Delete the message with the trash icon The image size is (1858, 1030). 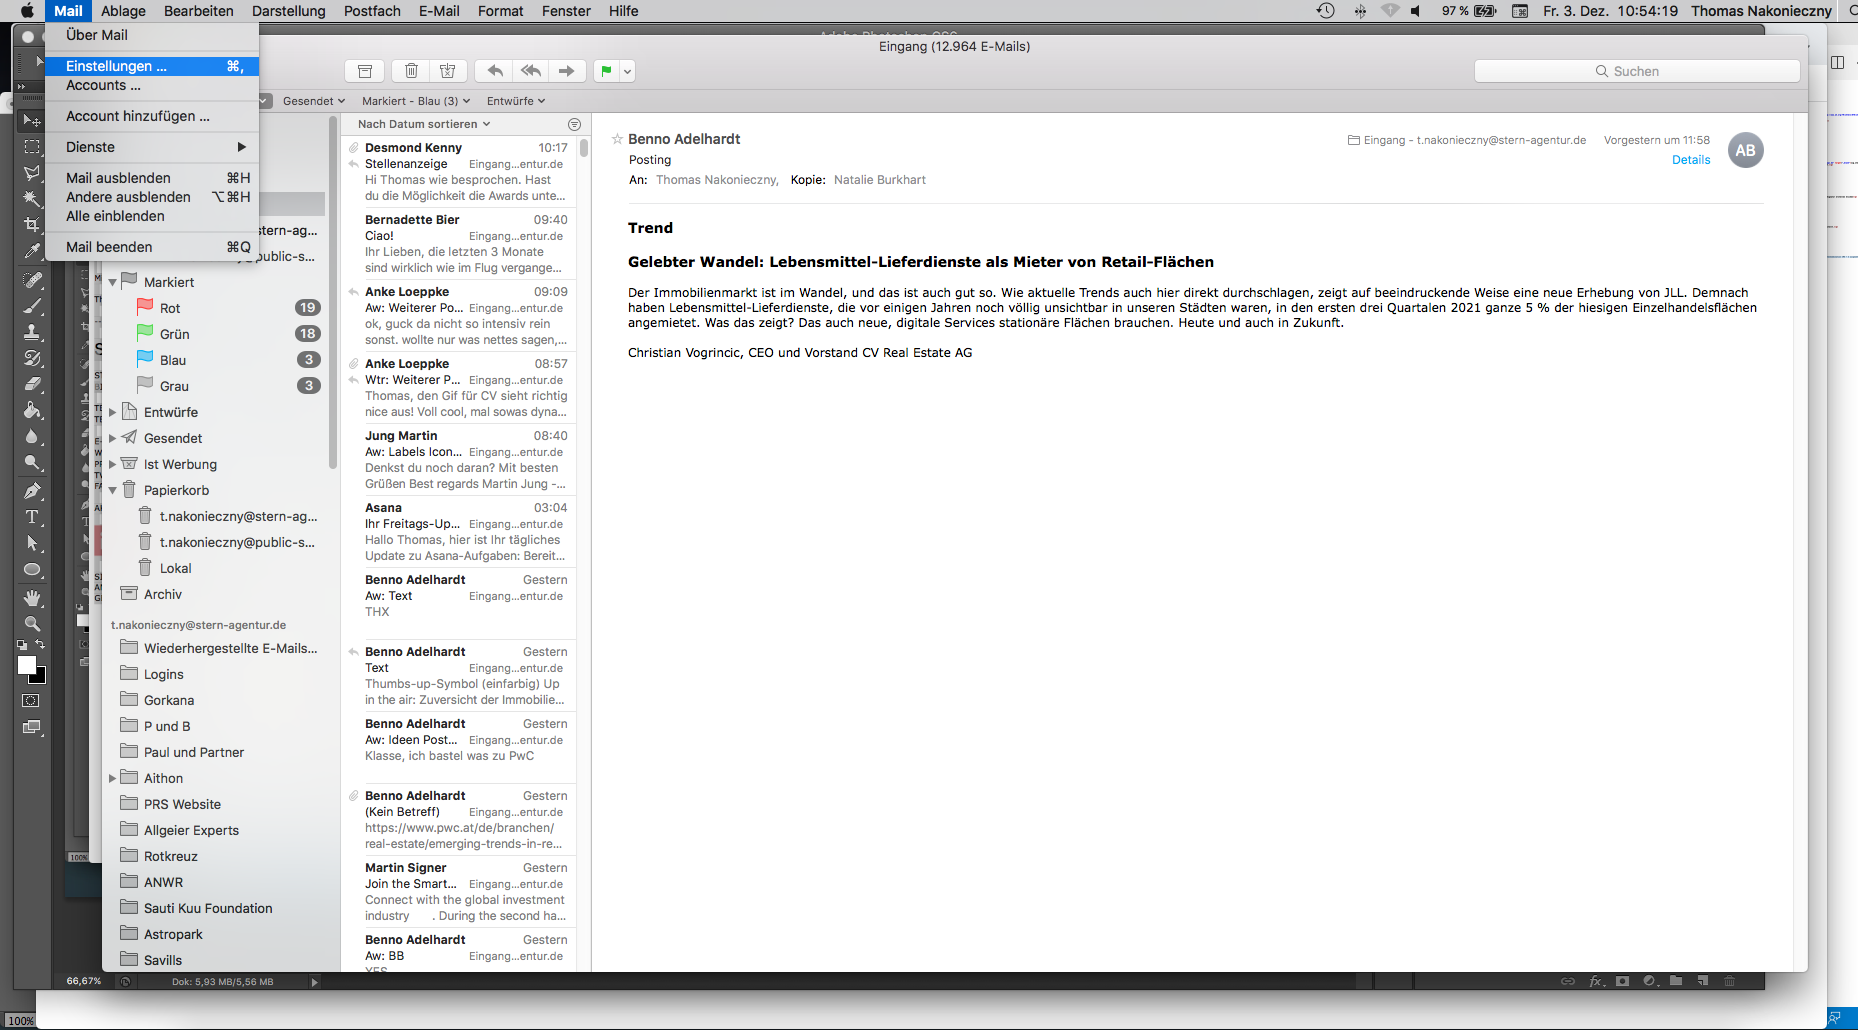coord(411,71)
